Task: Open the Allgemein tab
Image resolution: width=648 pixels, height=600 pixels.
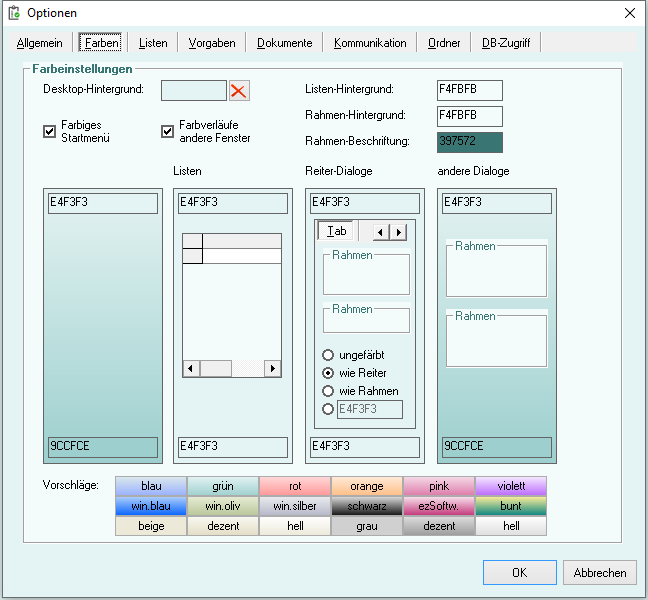Action: pos(39,43)
